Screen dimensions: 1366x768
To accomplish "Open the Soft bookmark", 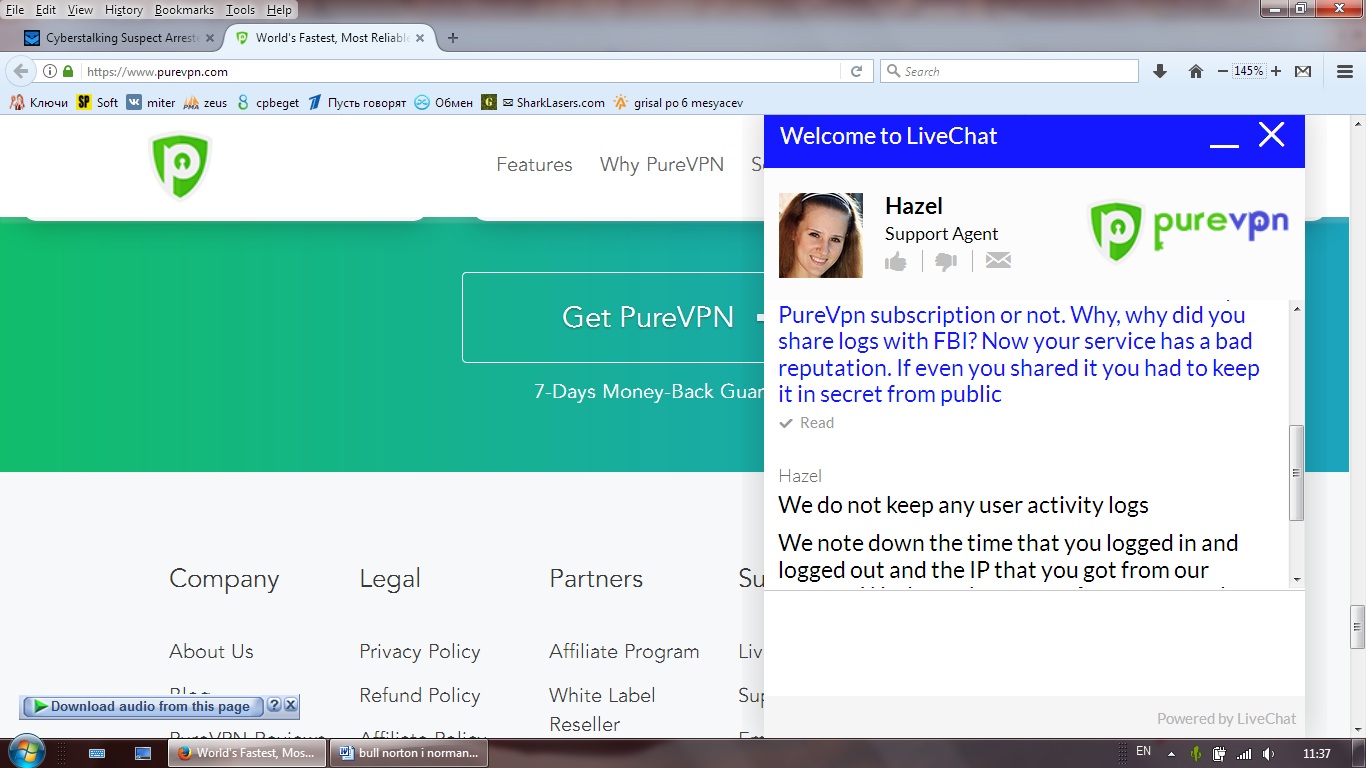I will [97, 102].
